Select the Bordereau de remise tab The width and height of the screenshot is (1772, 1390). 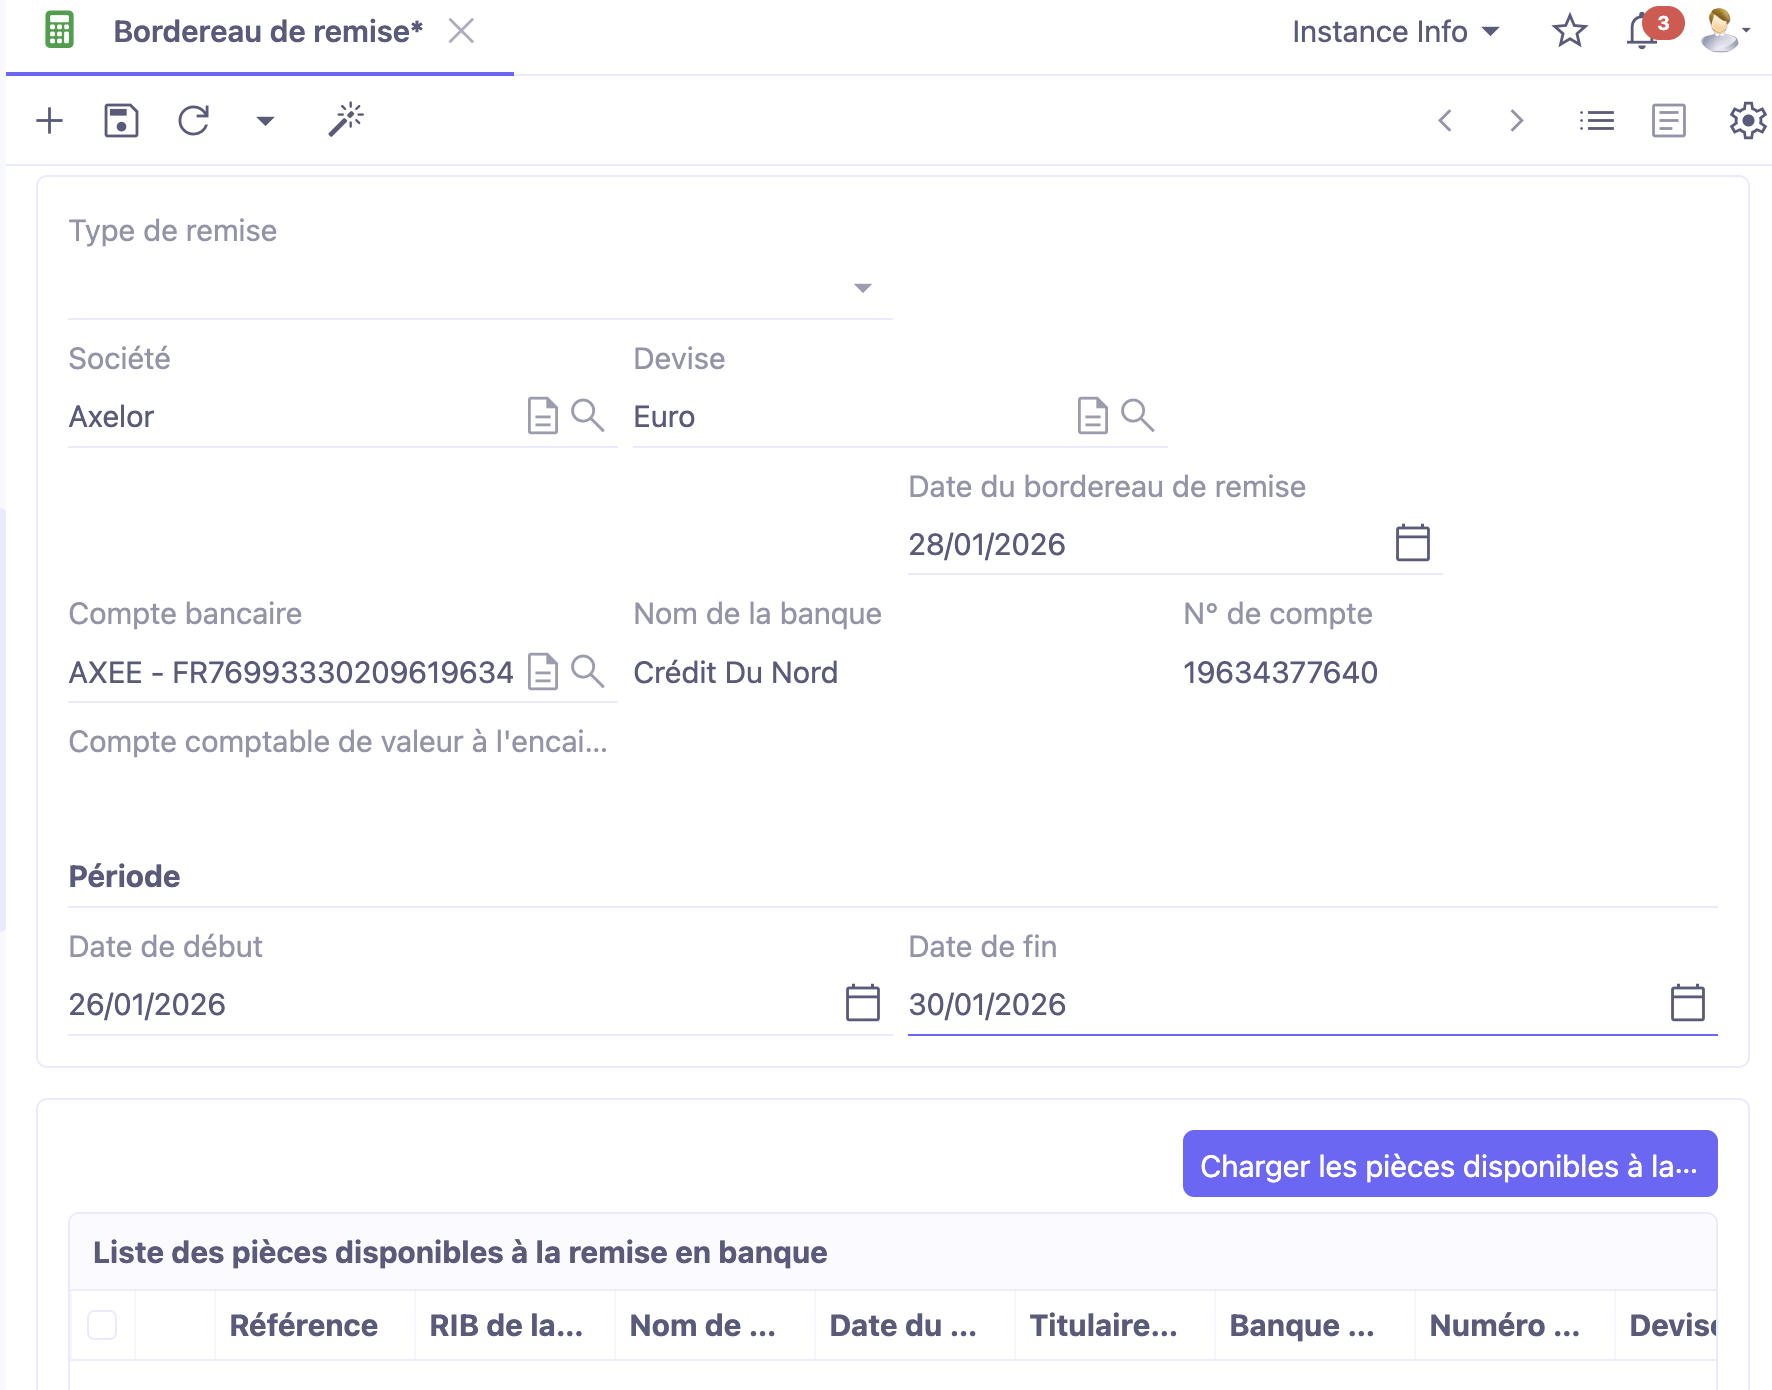click(x=265, y=30)
